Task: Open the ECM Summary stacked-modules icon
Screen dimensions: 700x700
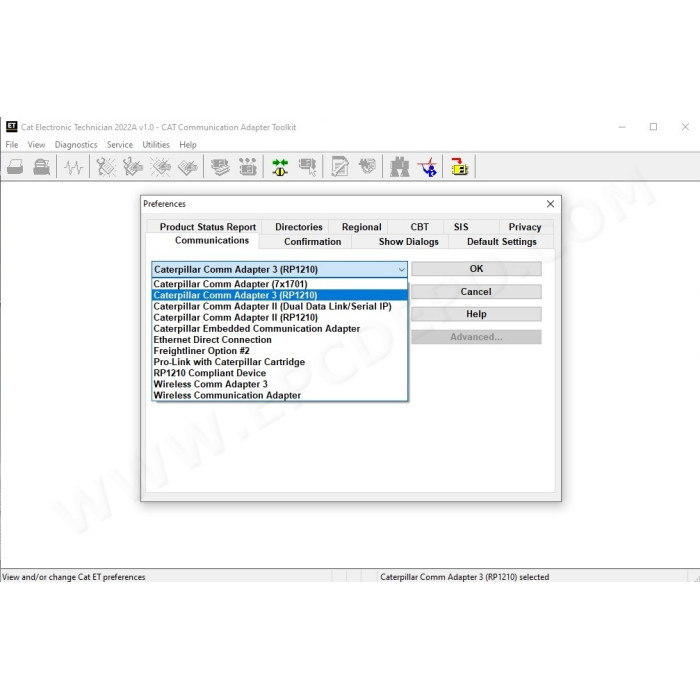Action: point(220,167)
